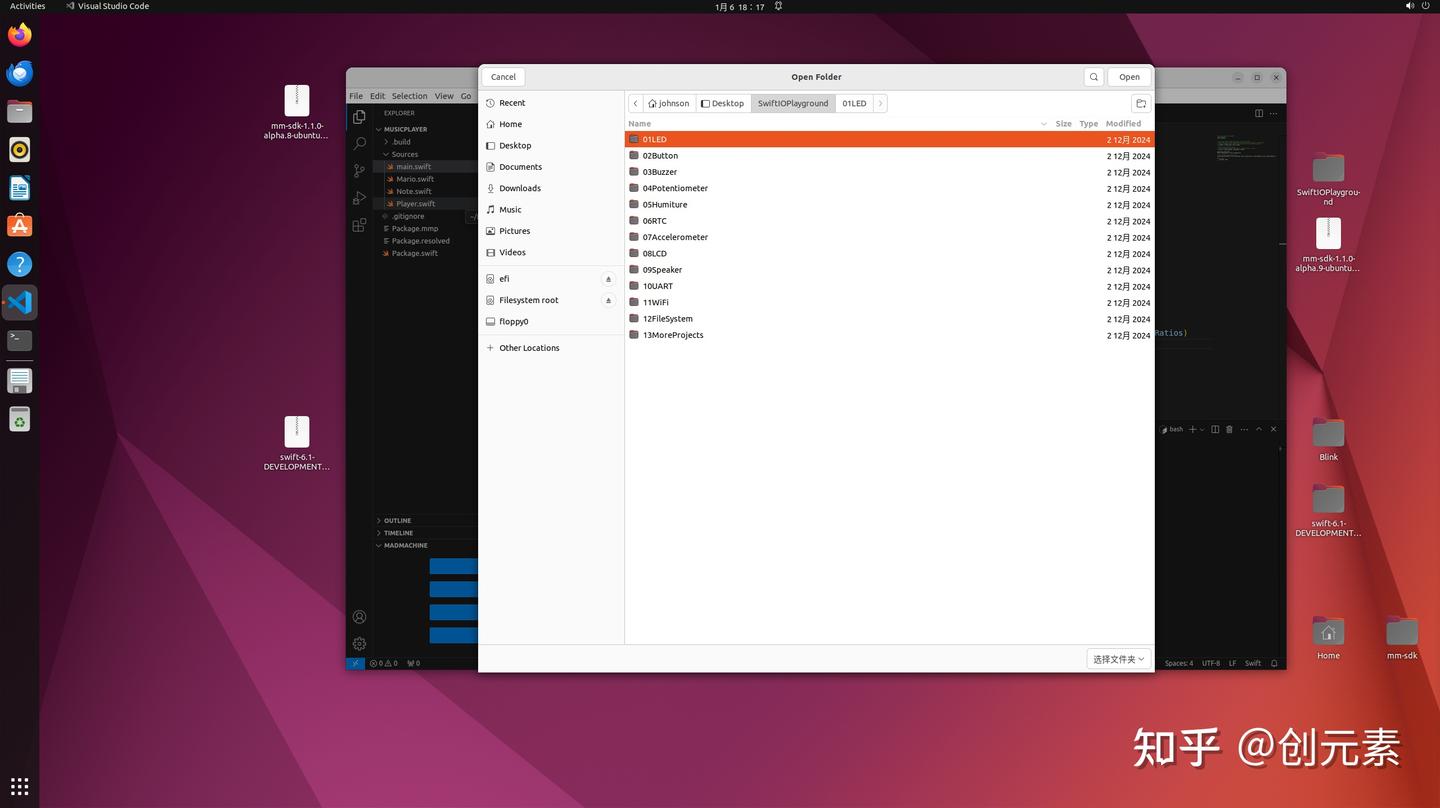
Task: Launch Firefox from the dock
Action: [x=20, y=35]
